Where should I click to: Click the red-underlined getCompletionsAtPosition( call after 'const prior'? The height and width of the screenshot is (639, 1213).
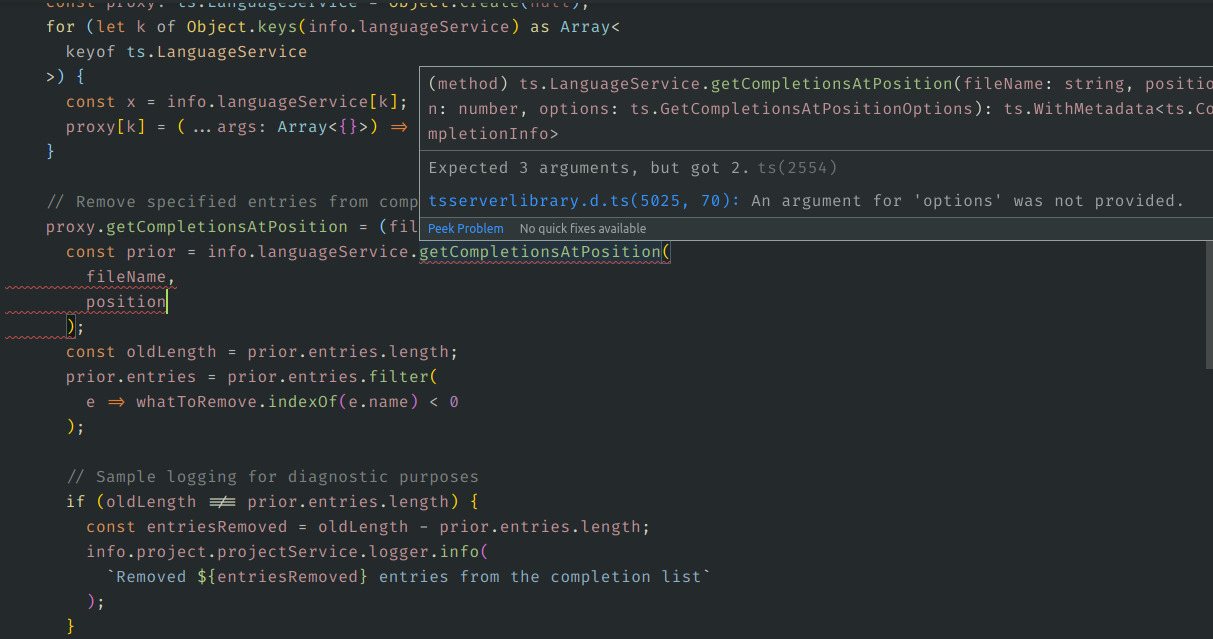click(544, 252)
